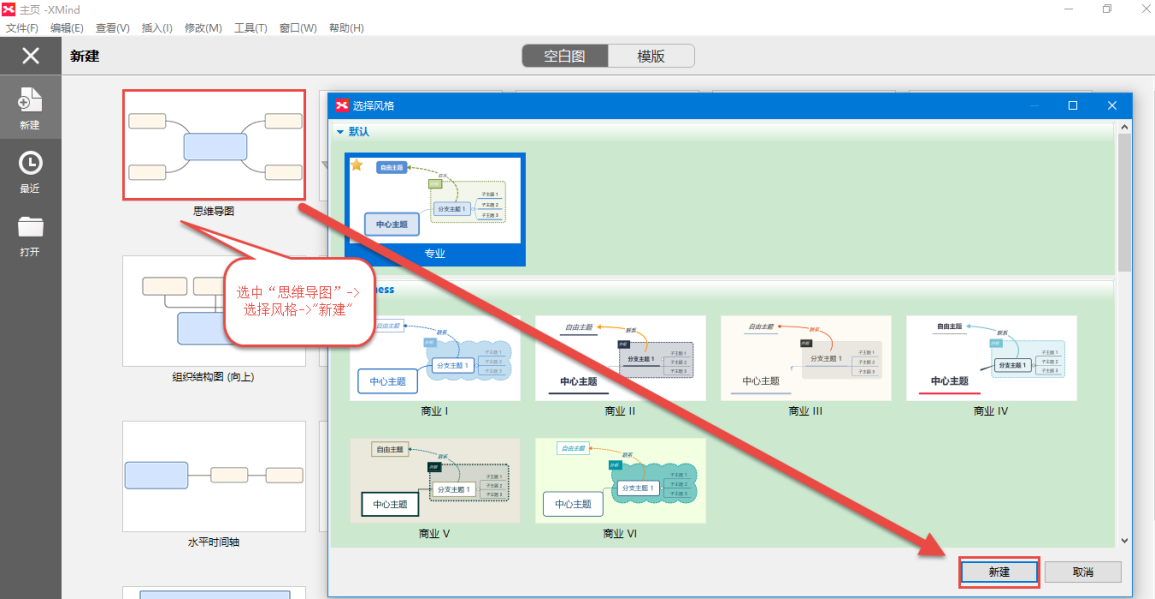This screenshot has width=1155, height=599.
Task: Click the 商业 IV label text
Action: [991, 411]
